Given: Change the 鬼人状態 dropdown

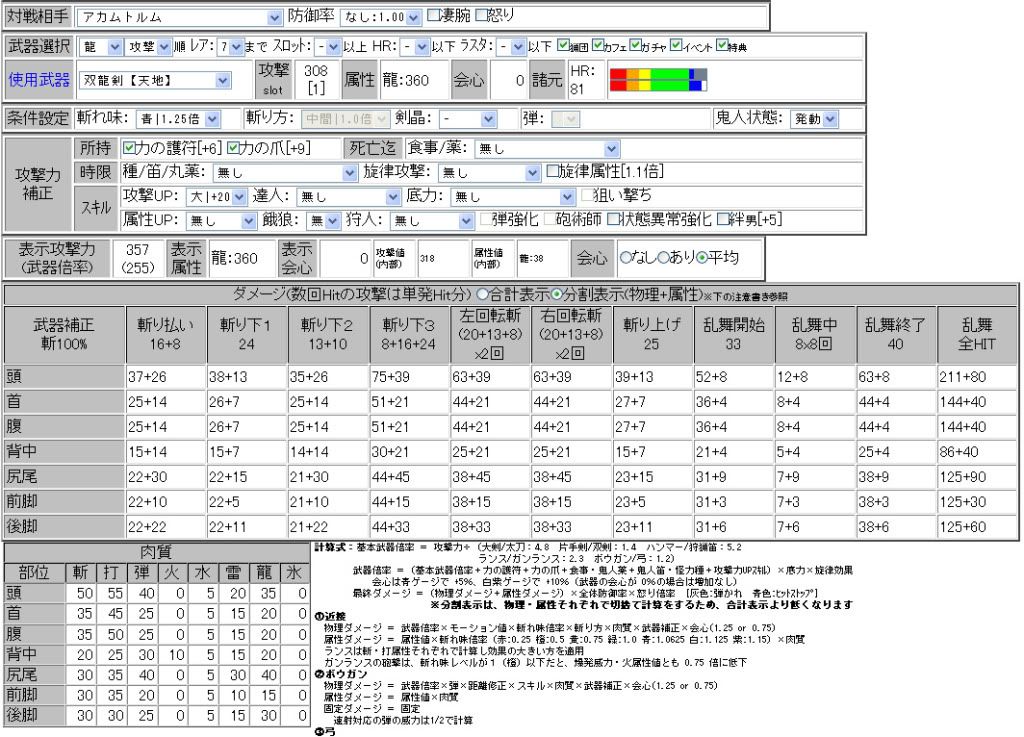Looking at the screenshot, I should [815, 118].
